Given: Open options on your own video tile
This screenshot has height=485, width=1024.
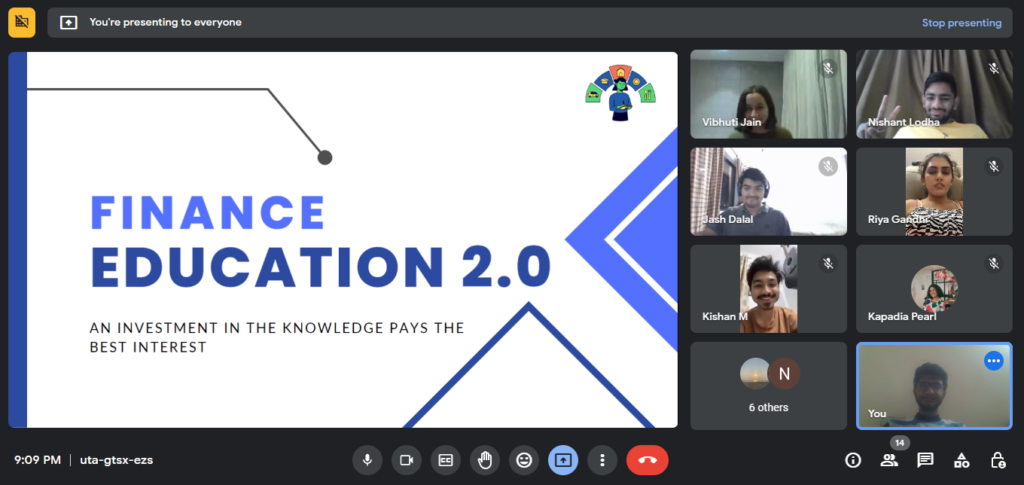Looking at the screenshot, I should point(993,361).
